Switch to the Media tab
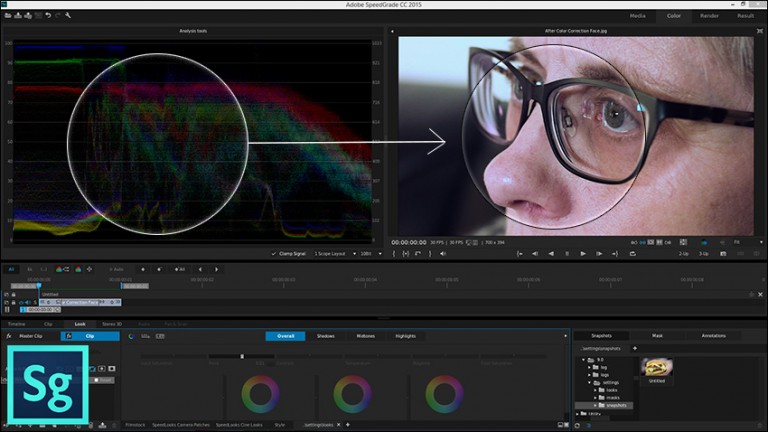768x432 pixels. point(637,16)
